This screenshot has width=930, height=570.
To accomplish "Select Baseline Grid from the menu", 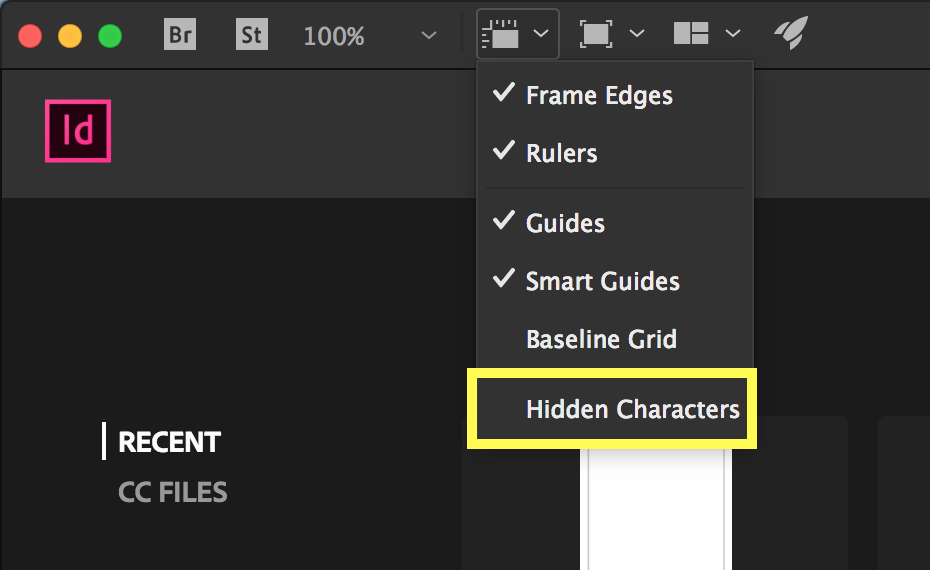I will pyautogui.click(x=601, y=340).
